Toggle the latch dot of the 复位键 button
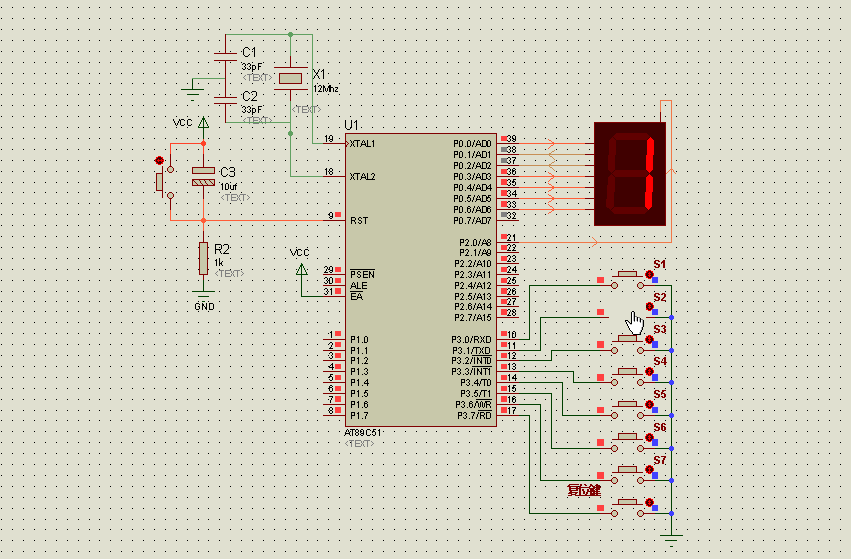This screenshot has height=559, width=851. (649, 503)
